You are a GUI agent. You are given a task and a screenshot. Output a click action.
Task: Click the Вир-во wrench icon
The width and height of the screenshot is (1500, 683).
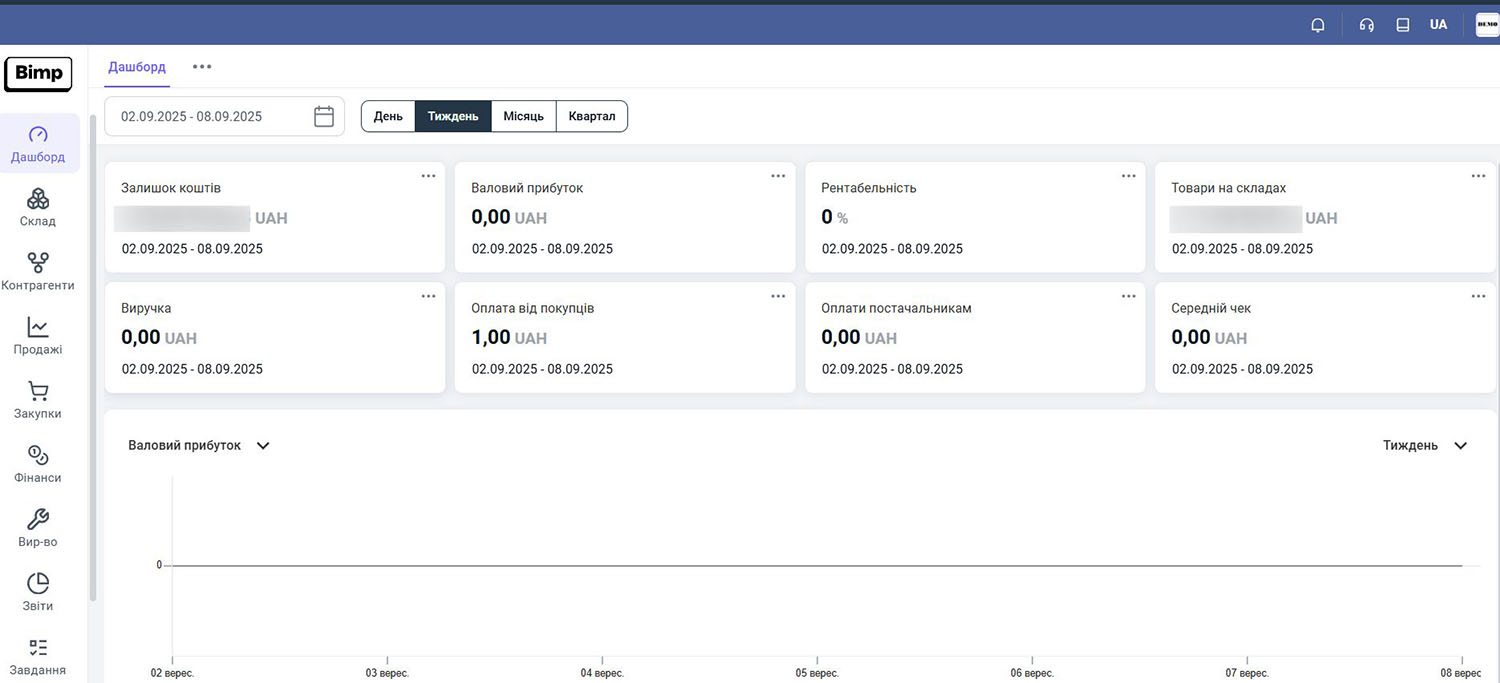pos(38,519)
